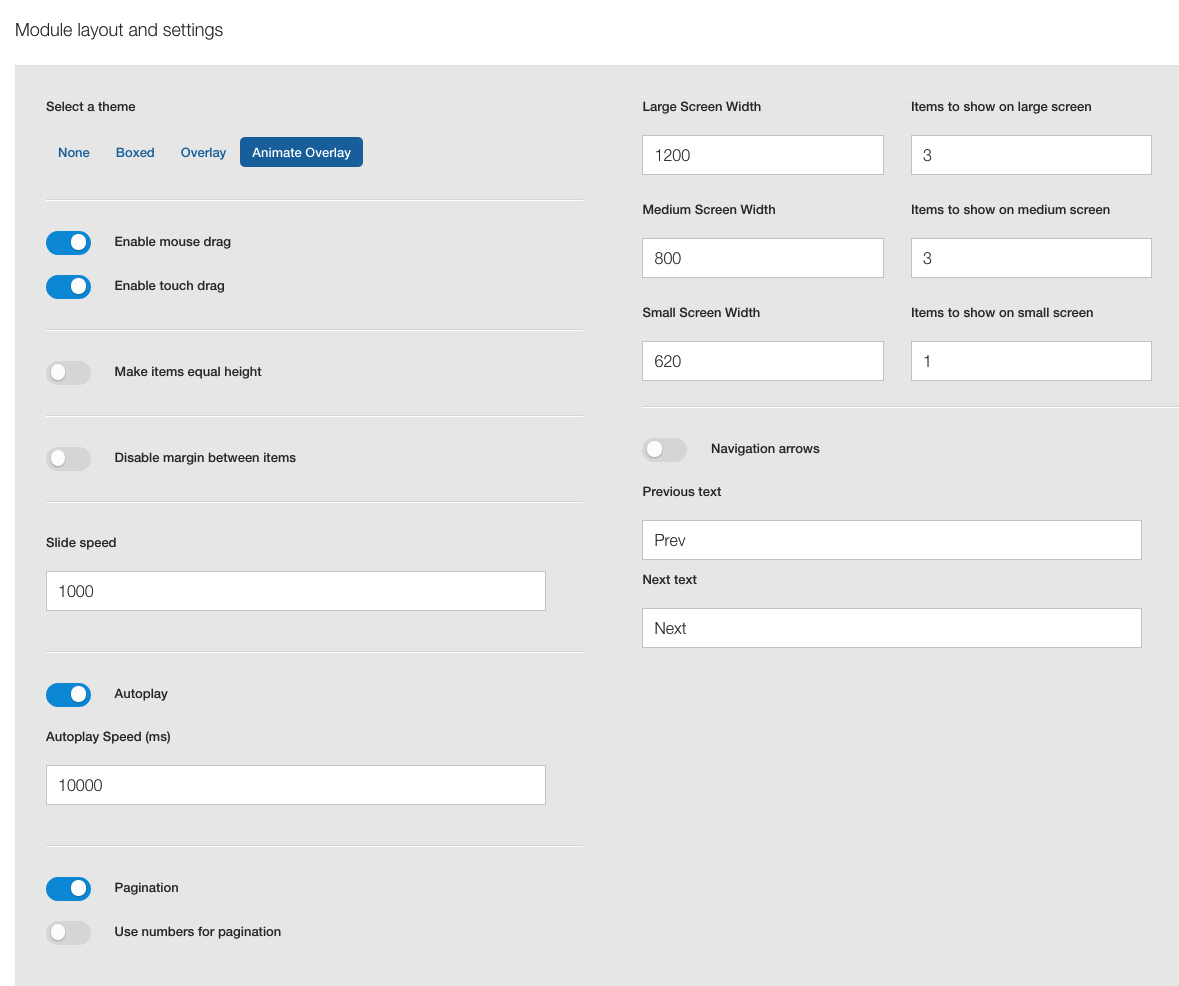Click the "Enable touch drag" label
Screen dimensions: 1179x986
169,286
